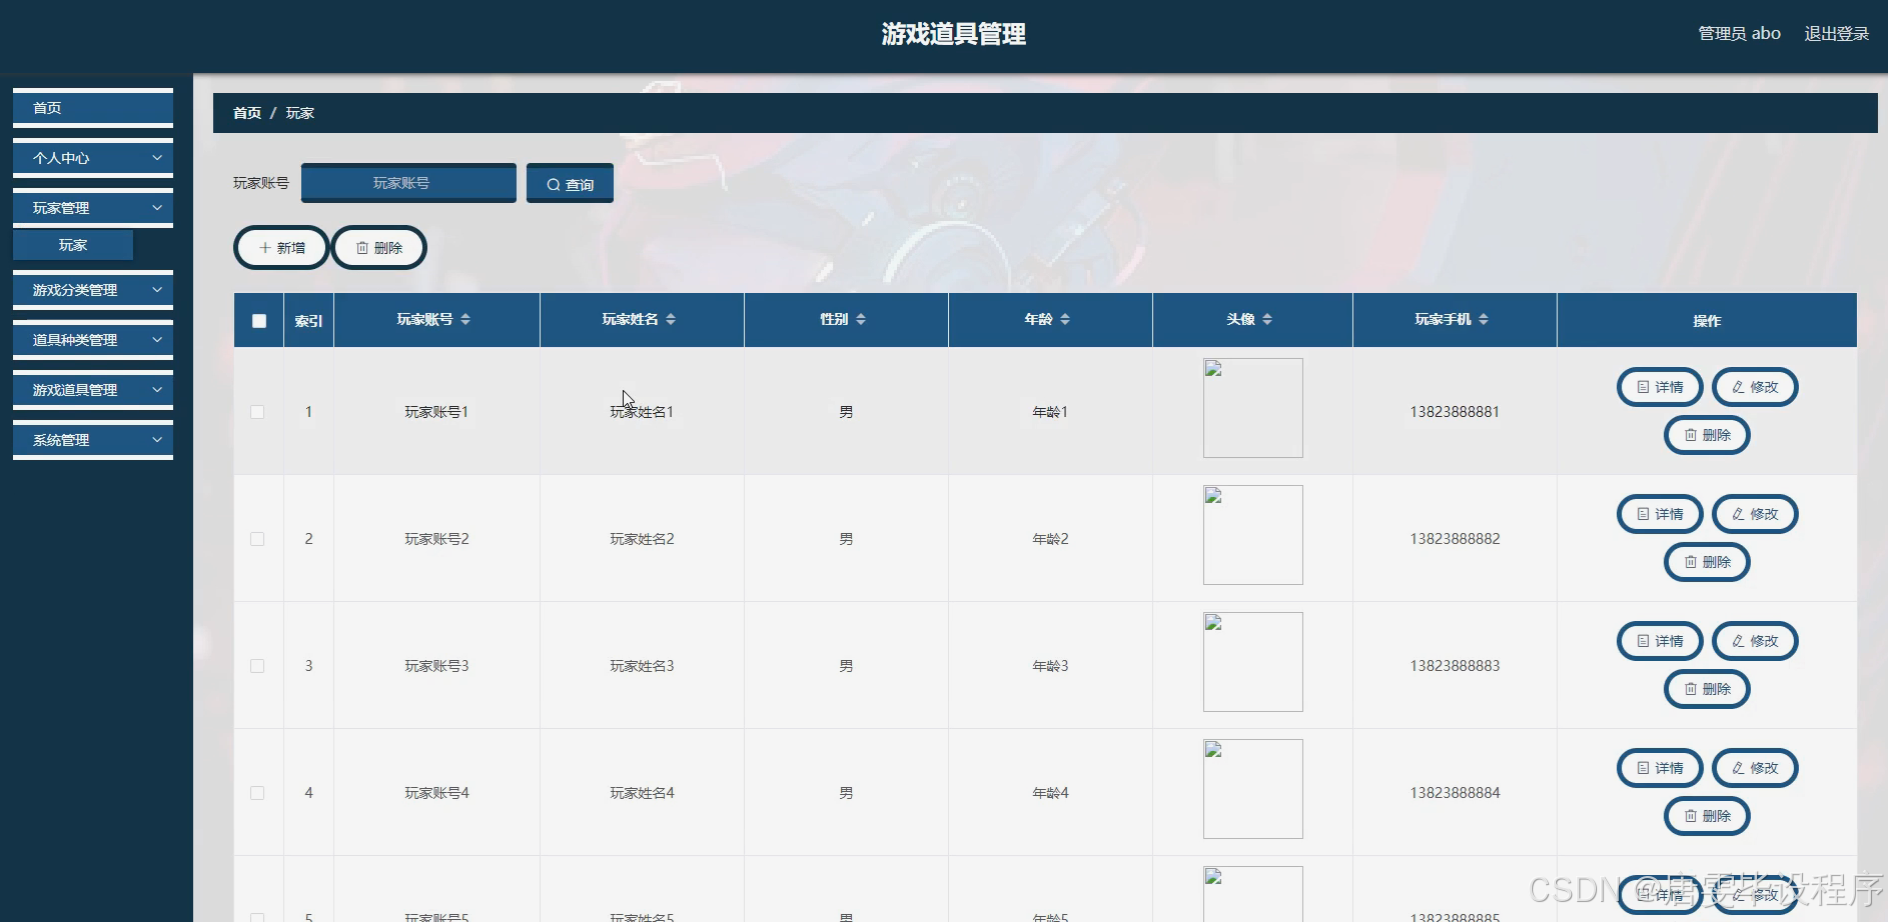This screenshot has width=1888, height=922.
Task: Open 详情 for 玩家账号3
Action: 1660,641
